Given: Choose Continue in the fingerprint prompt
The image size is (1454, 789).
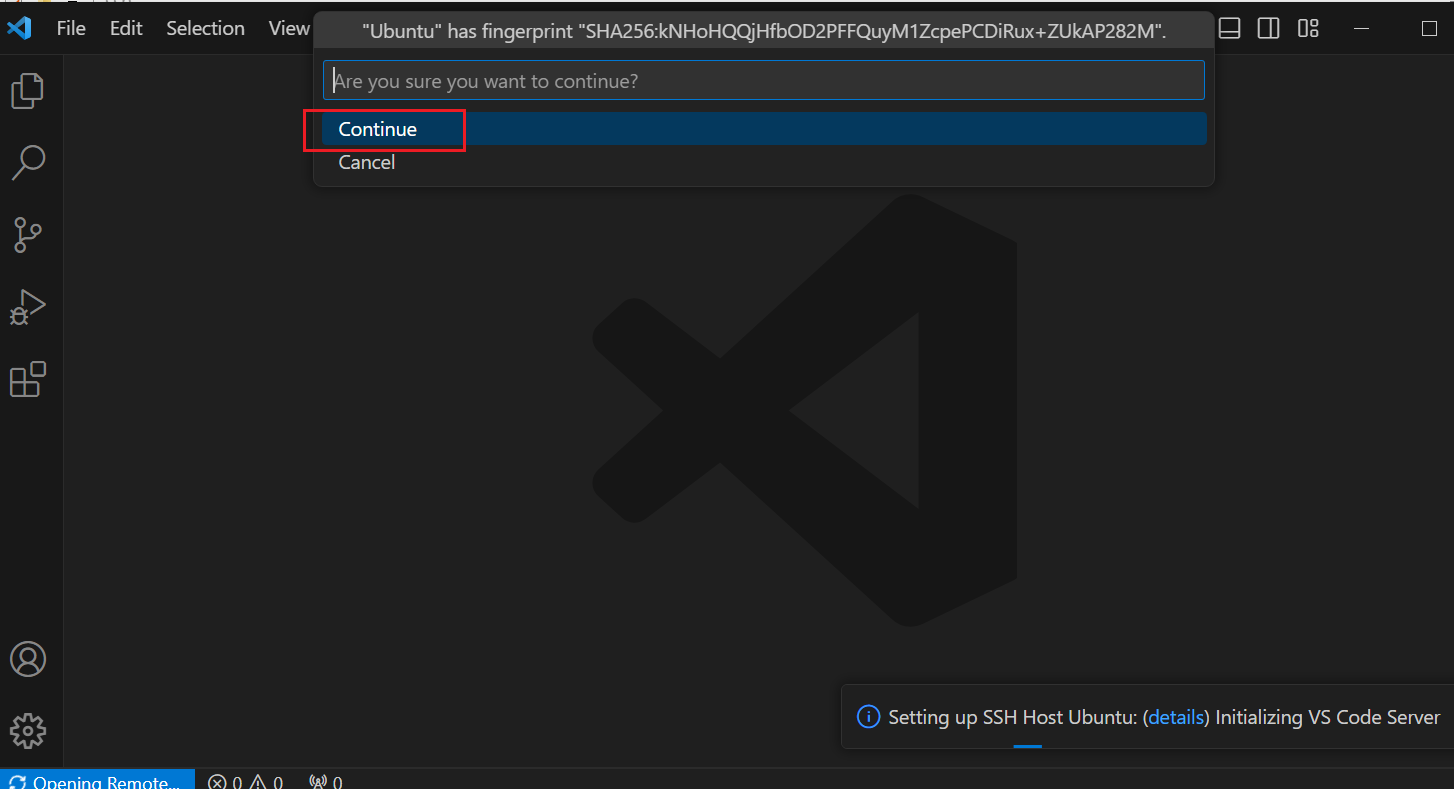Looking at the screenshot, I should coord(764,129).
